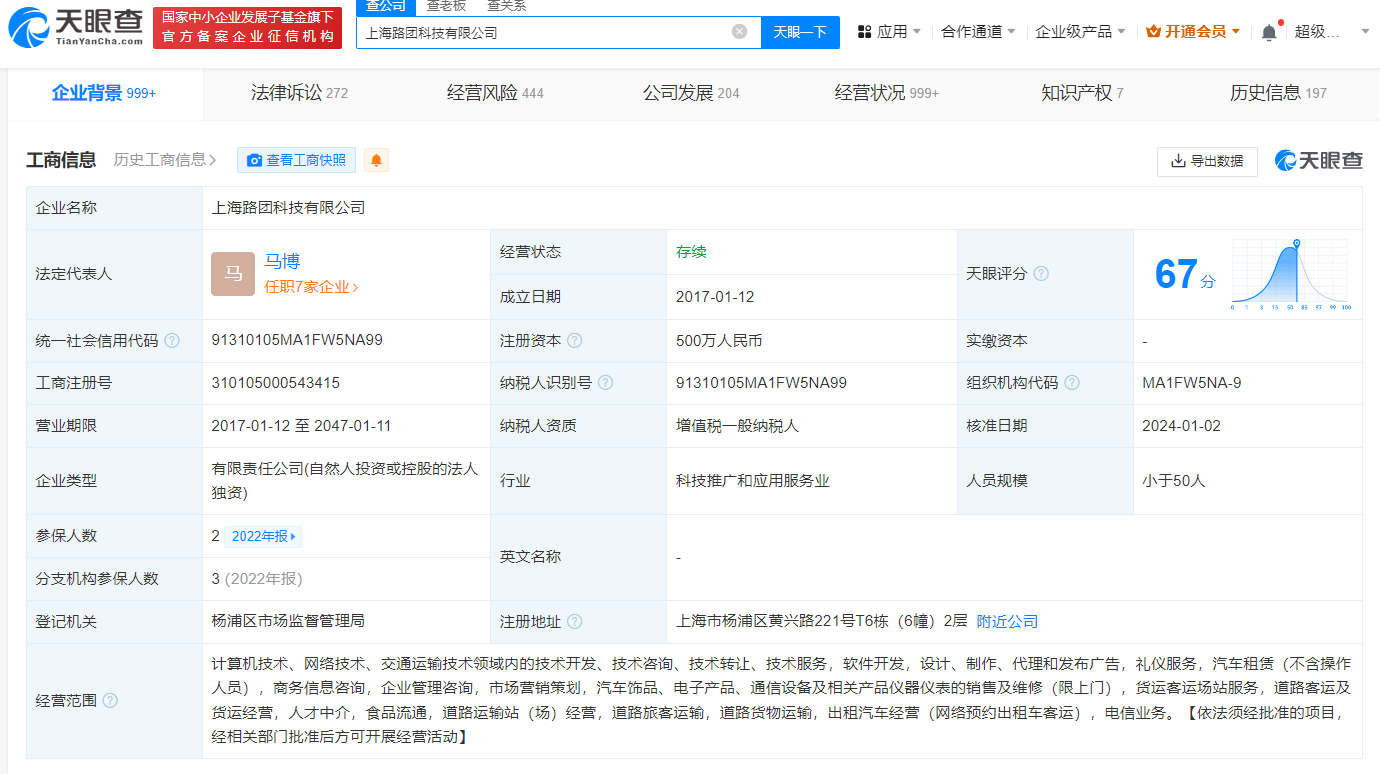
Task: Click the 天眼评分 score distribution chart
Action: click(1291, 273)
